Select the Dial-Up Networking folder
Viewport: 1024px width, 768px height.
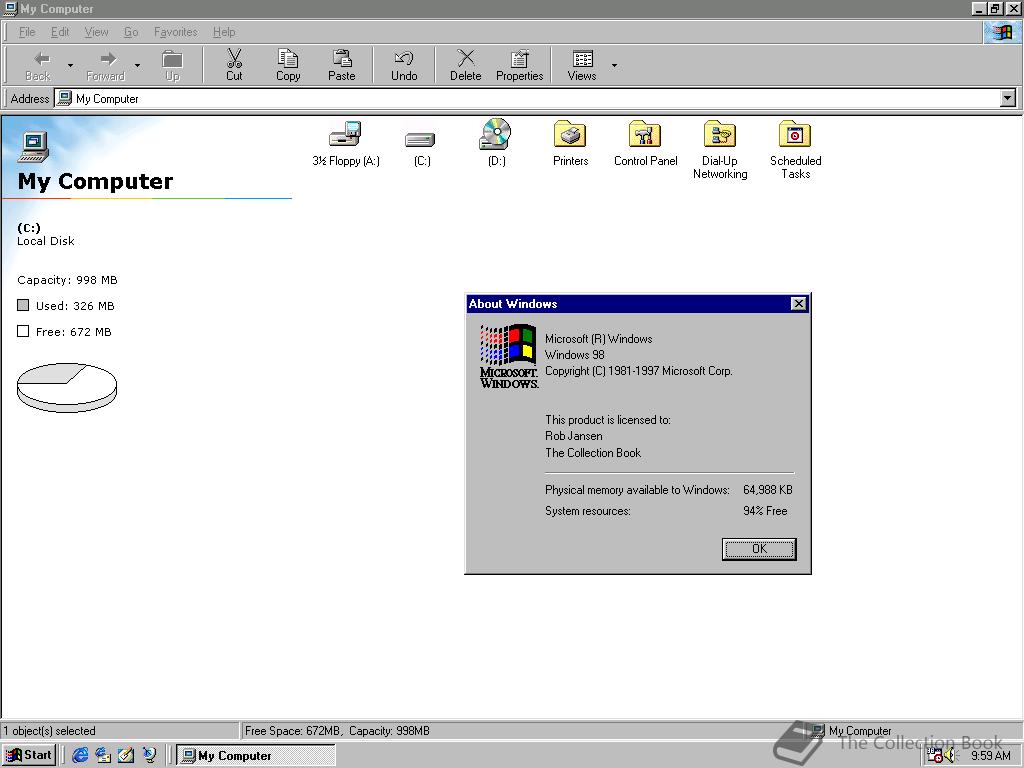[x=720, y=150]
